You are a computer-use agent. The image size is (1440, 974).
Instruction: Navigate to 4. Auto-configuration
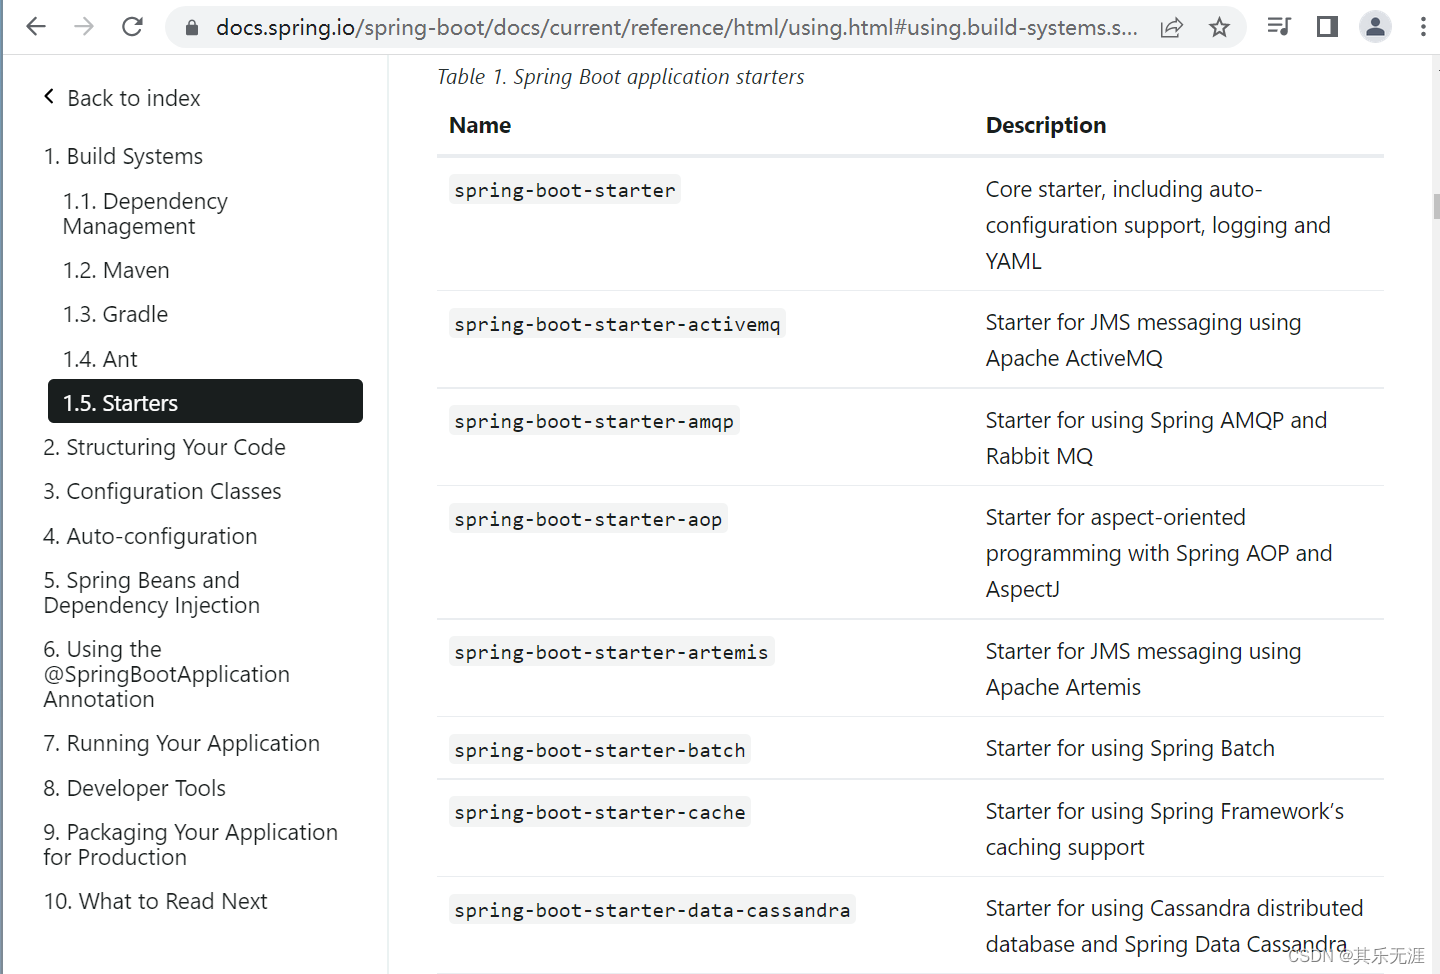click(x=150, y=536)
